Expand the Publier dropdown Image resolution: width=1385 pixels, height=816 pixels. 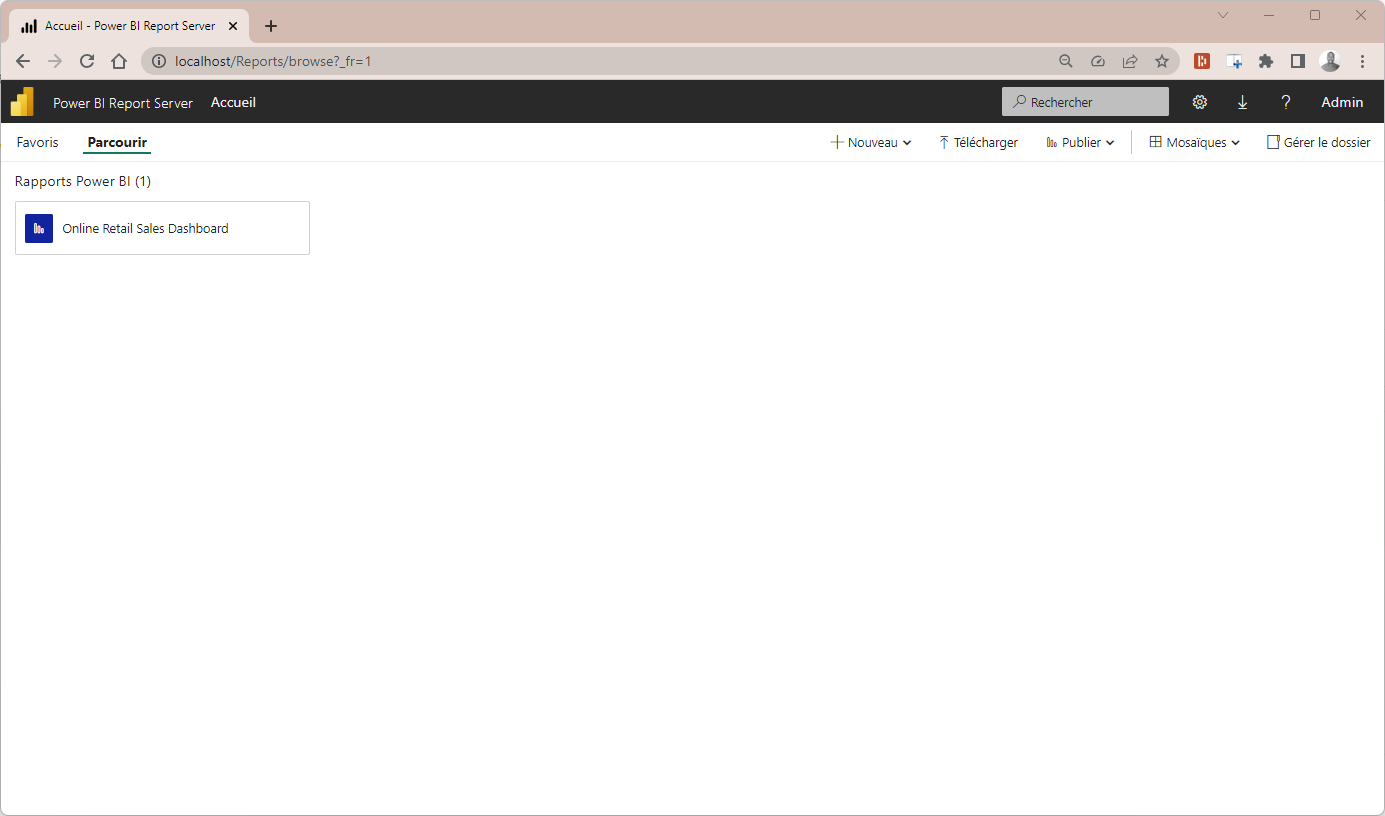point(1080,143)
